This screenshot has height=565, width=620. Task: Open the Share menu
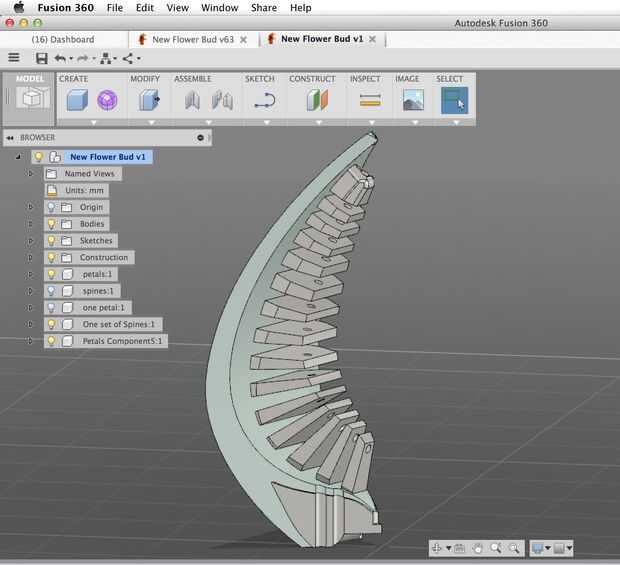(264, 8)
